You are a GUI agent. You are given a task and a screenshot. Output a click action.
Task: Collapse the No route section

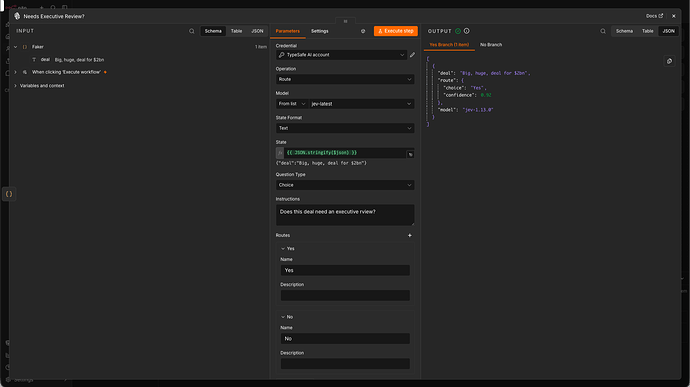(x=283, y=317)
